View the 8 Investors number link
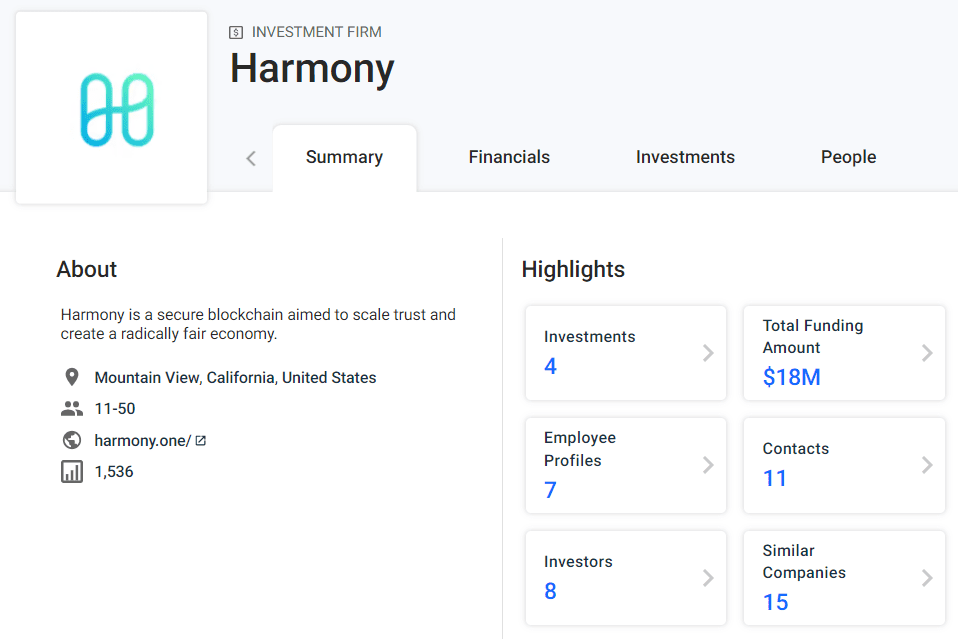 (x=550, y=591)
